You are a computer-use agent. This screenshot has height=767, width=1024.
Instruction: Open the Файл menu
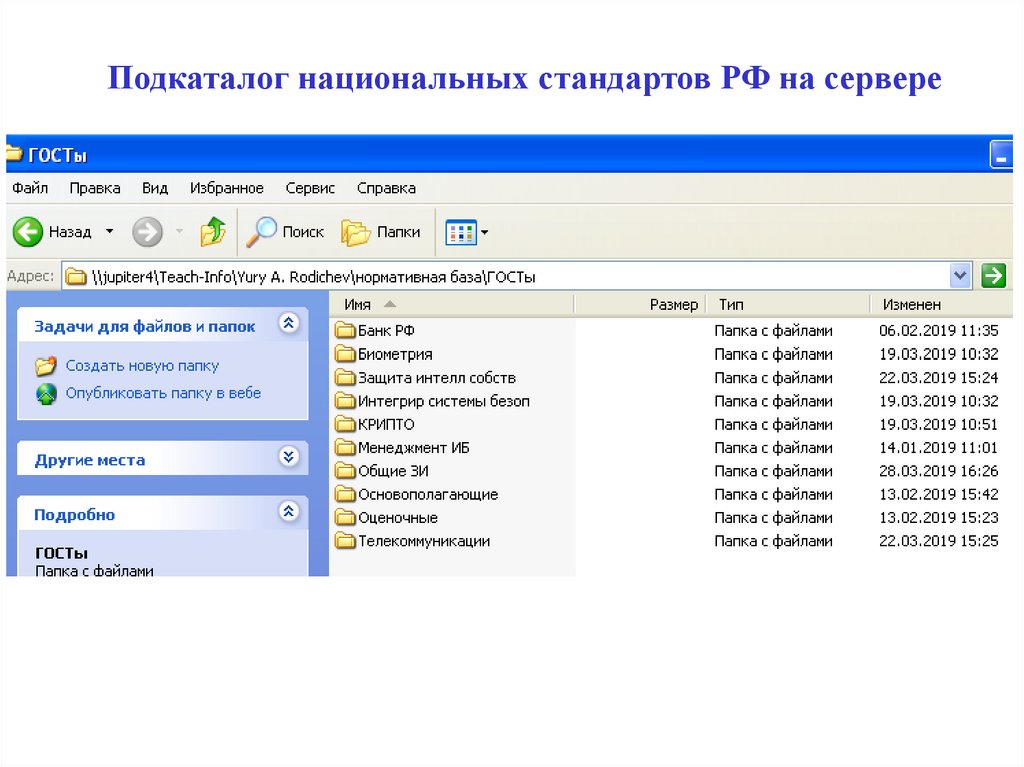(x=30, y=188)
